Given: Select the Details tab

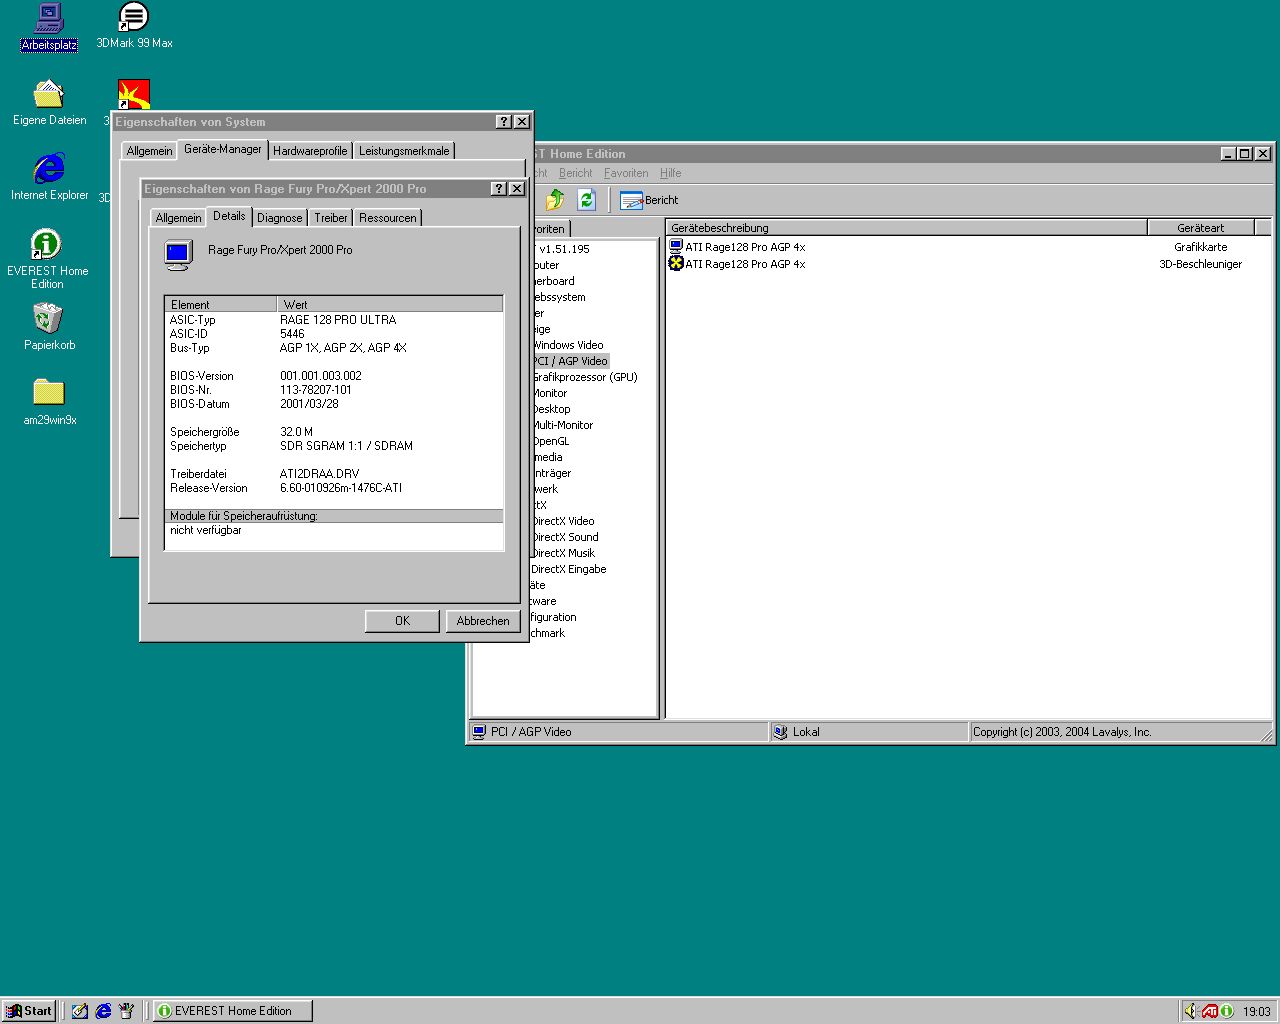Looking at the screenshot, I should (229, 216).
